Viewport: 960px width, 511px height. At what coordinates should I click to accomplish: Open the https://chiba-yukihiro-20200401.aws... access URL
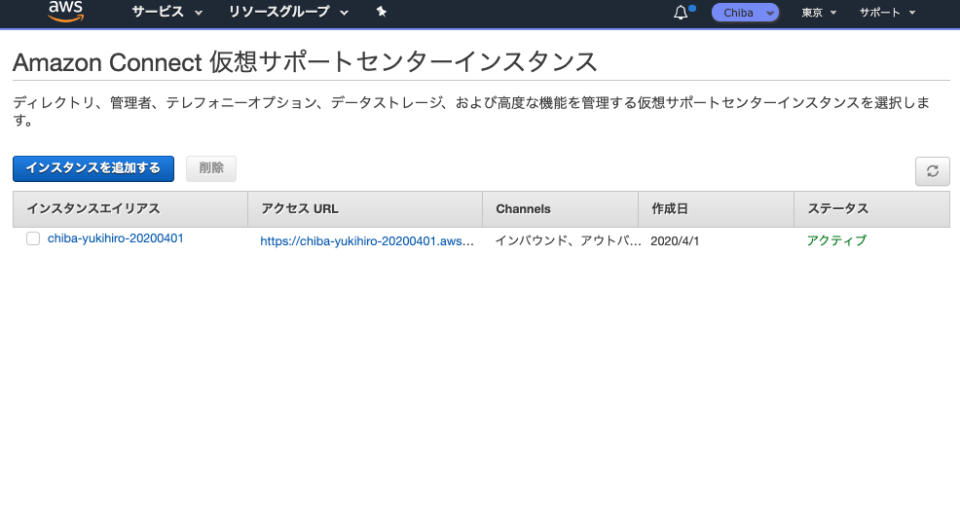[367, 241]
